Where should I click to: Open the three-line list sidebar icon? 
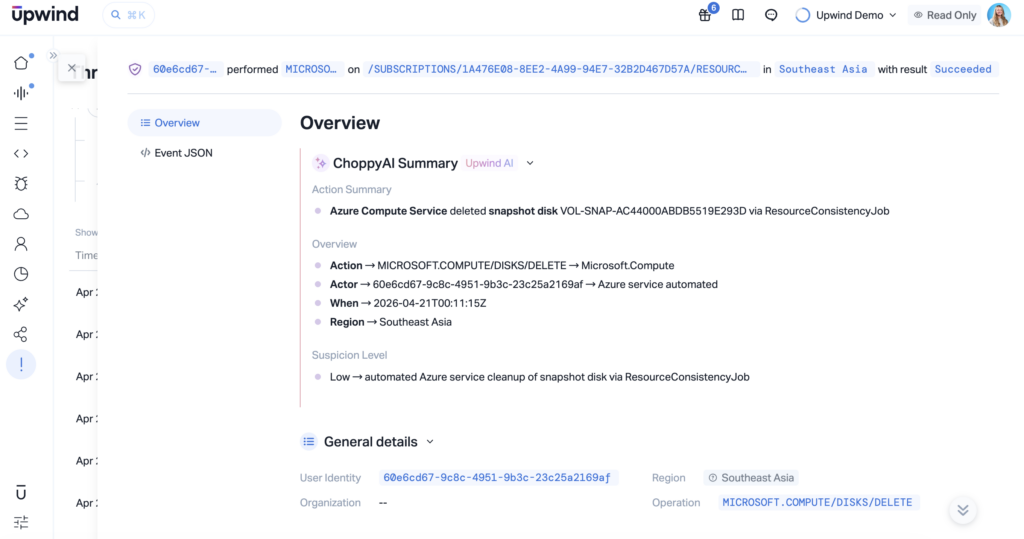click(21, 123)
